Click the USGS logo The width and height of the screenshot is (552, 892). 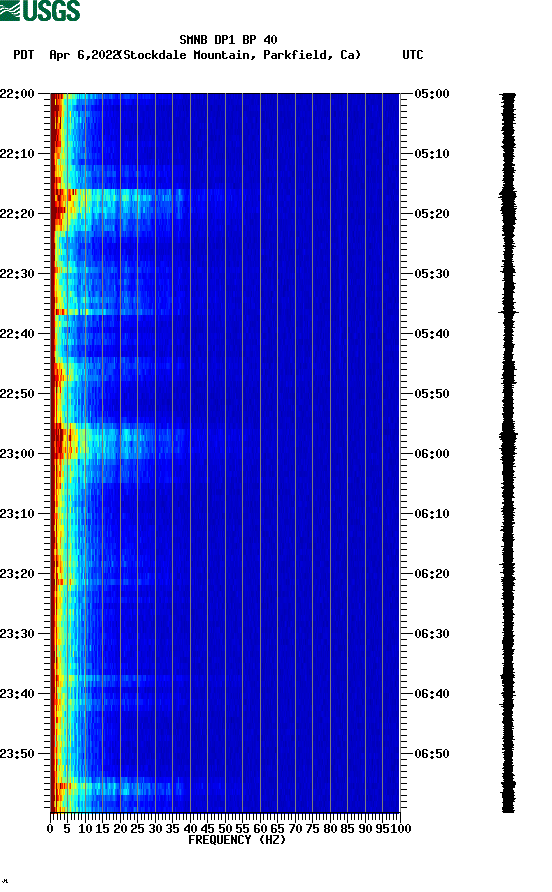[40, 11]
